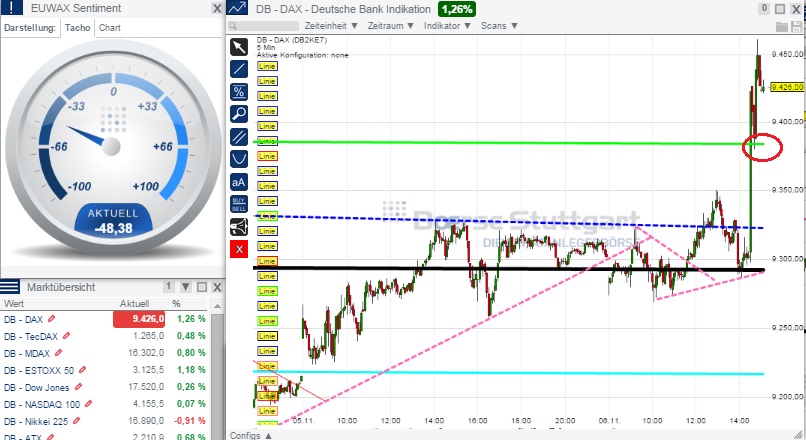Close the Marktübersicht panel

(x=217, y=287)
